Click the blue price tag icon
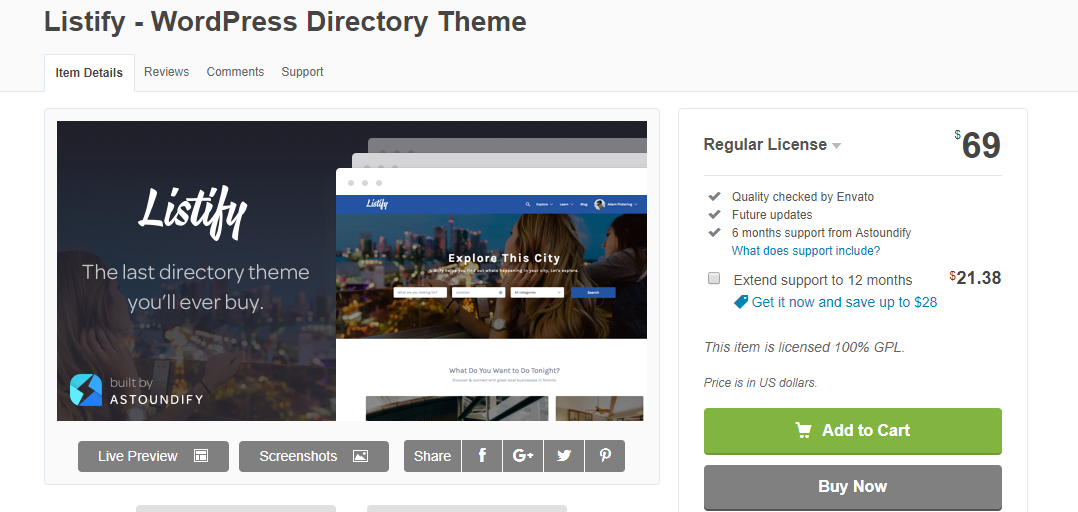1078x512 pixels. (741, 302)
